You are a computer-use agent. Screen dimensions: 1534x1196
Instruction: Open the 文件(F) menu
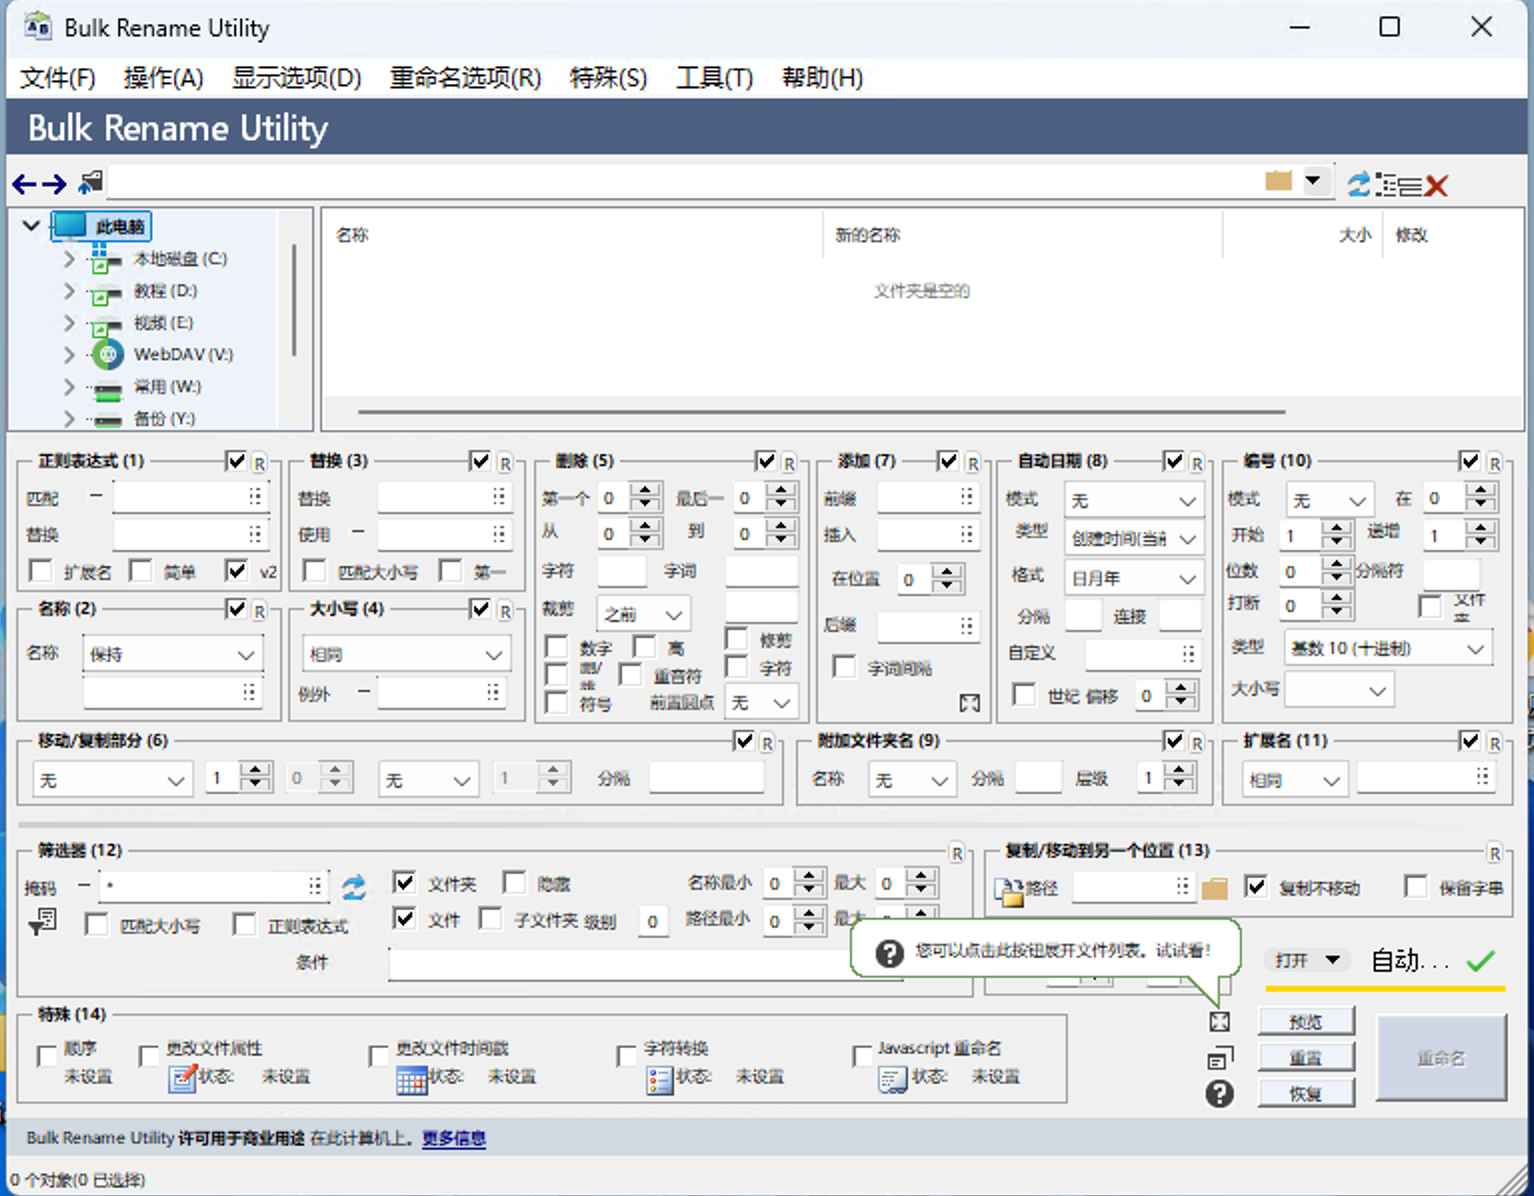click(57, 78)
